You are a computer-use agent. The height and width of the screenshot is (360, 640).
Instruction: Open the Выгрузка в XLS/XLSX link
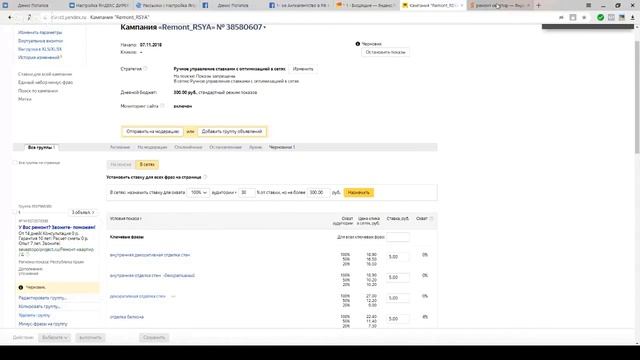point(40,49)
